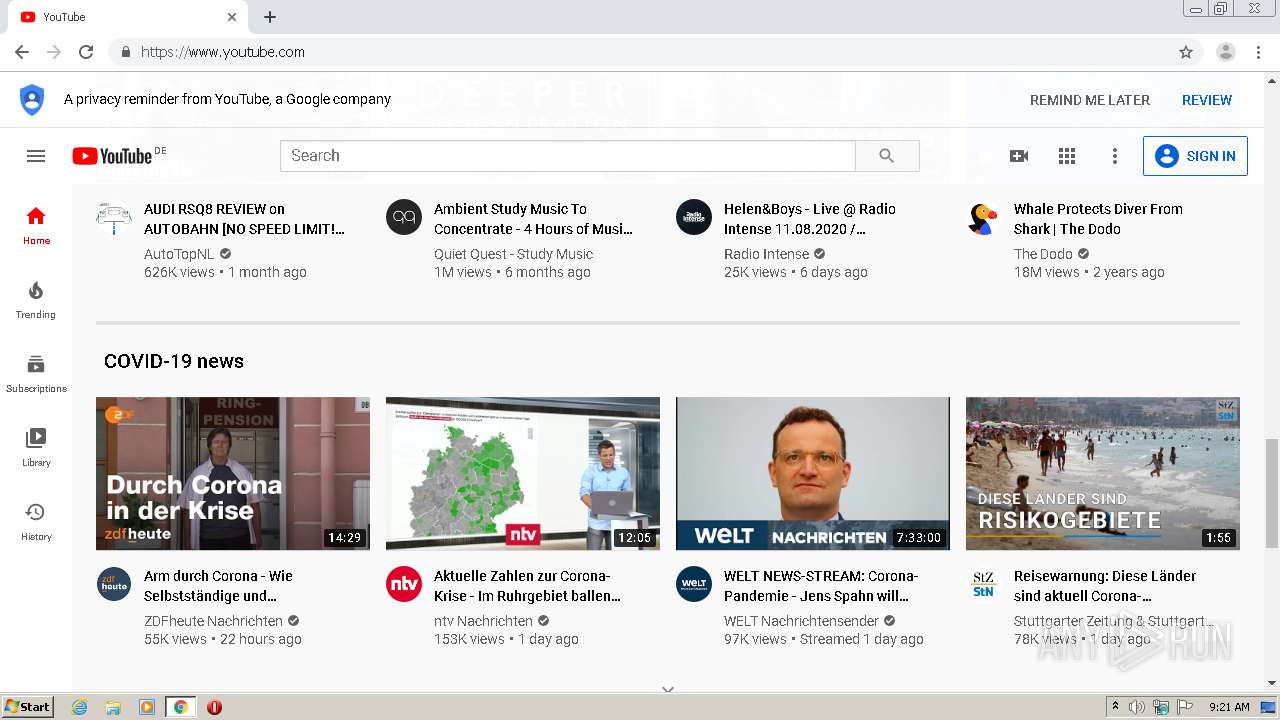Reload the page in Chrome

[x=86, y=52]
